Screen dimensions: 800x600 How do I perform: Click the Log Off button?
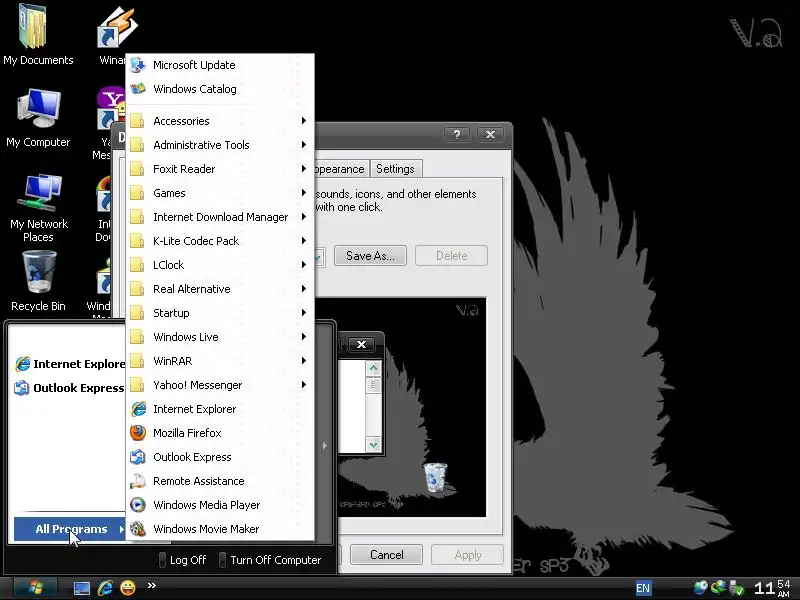(183, 560)
